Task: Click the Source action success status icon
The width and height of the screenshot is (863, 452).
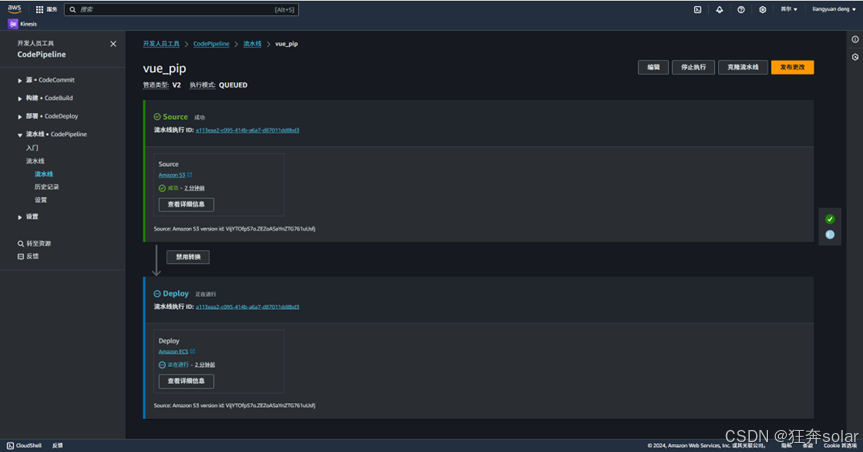Action: click(162, 188)
